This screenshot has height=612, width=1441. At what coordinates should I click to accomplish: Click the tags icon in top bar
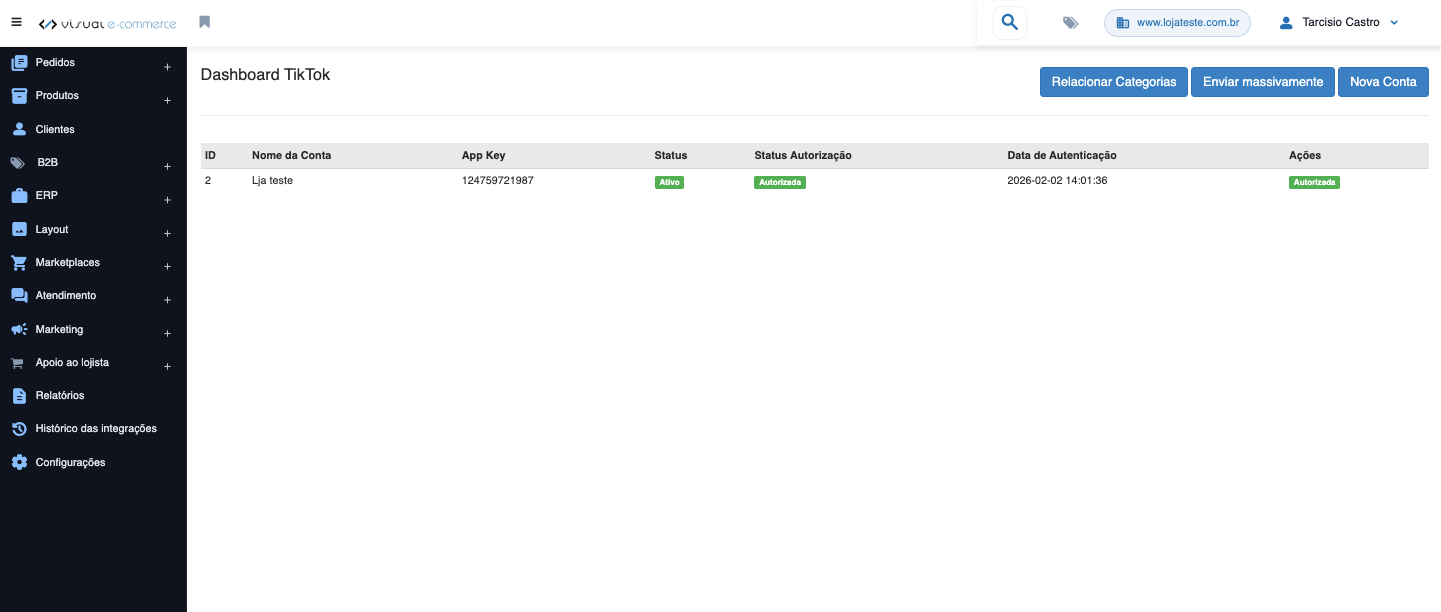click(1071, 22)
